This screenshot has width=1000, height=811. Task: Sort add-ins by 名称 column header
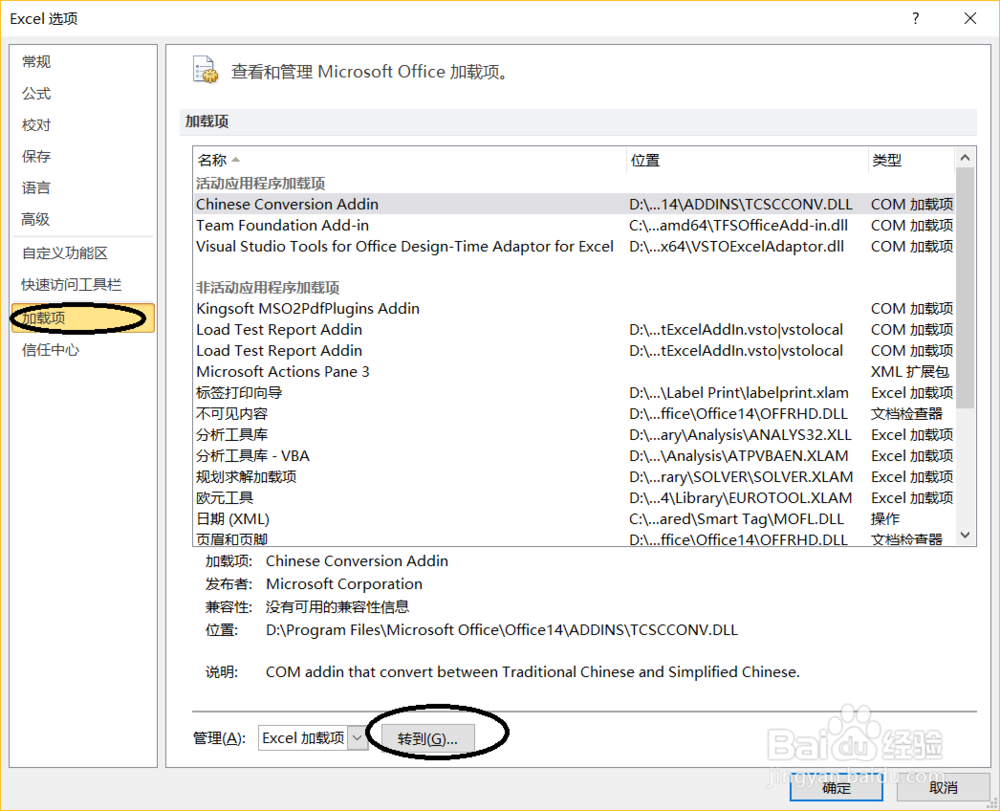(409, 160)
